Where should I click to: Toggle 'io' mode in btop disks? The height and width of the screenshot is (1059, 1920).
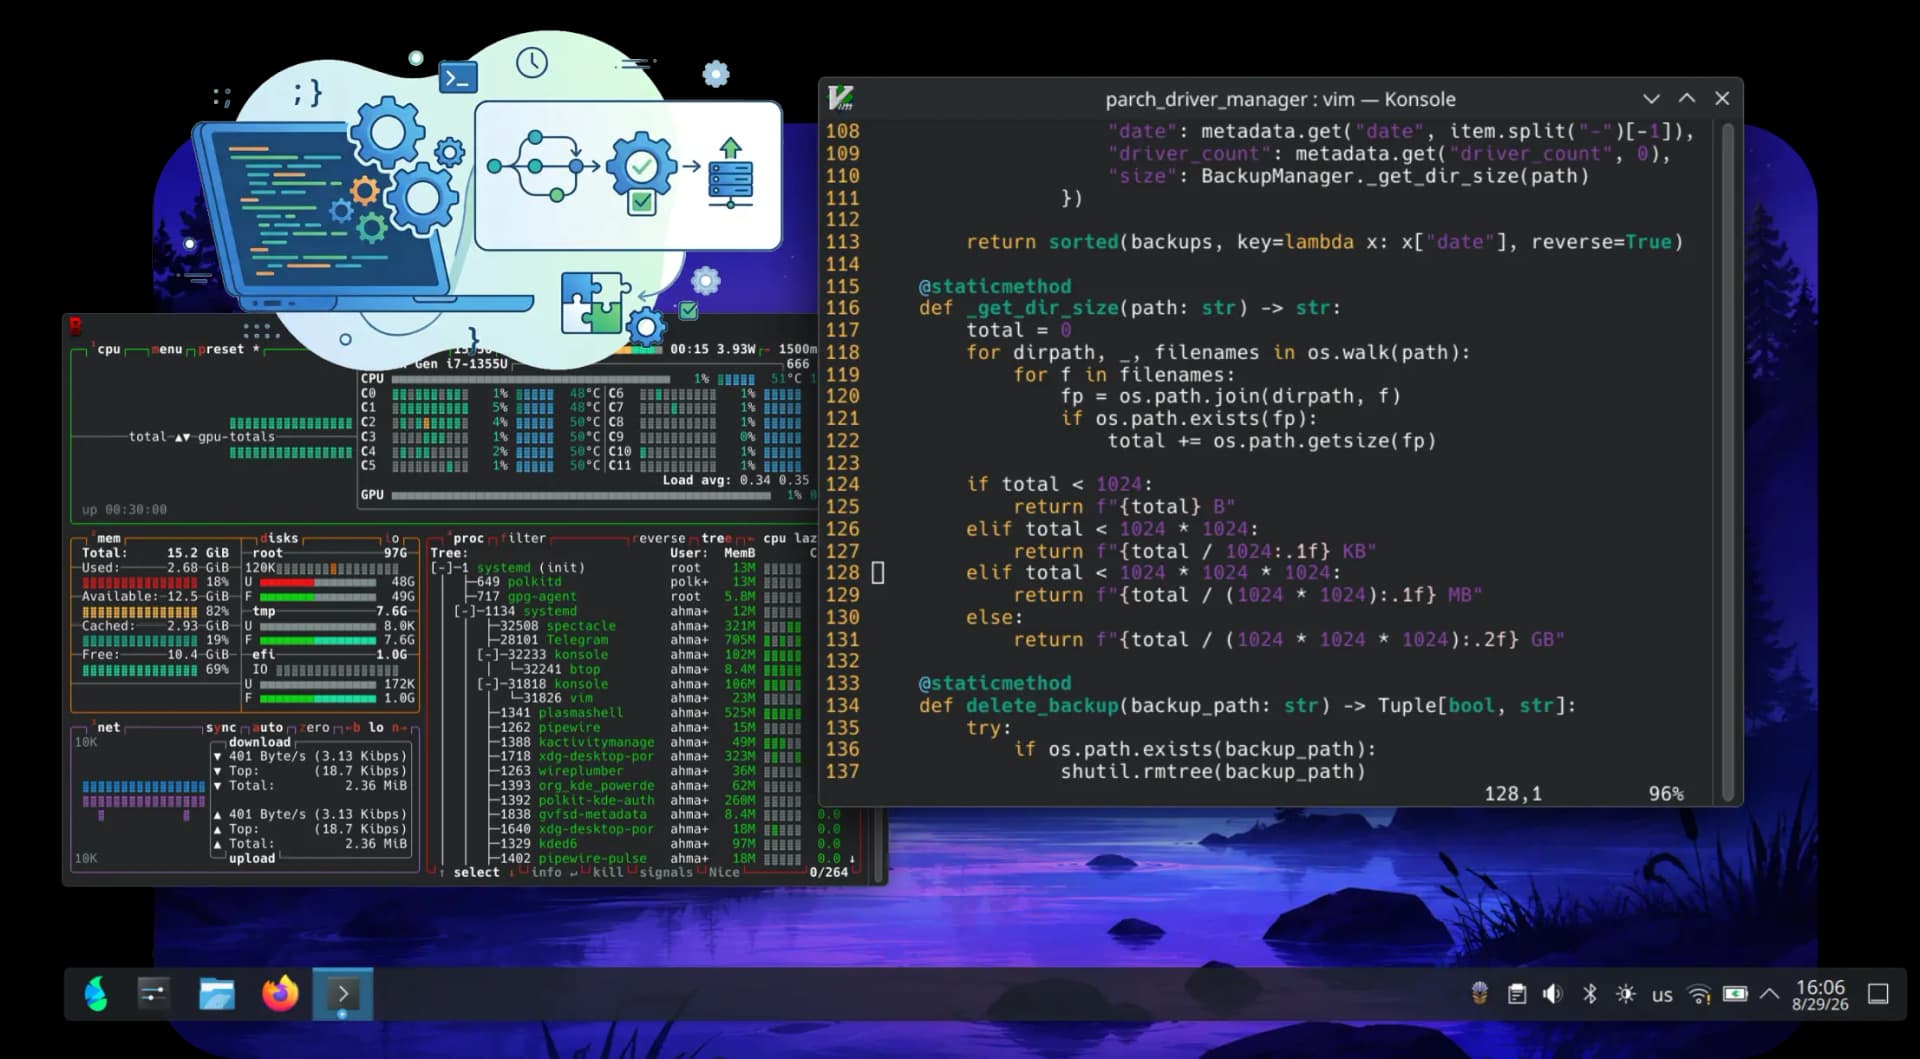point(393,538)
